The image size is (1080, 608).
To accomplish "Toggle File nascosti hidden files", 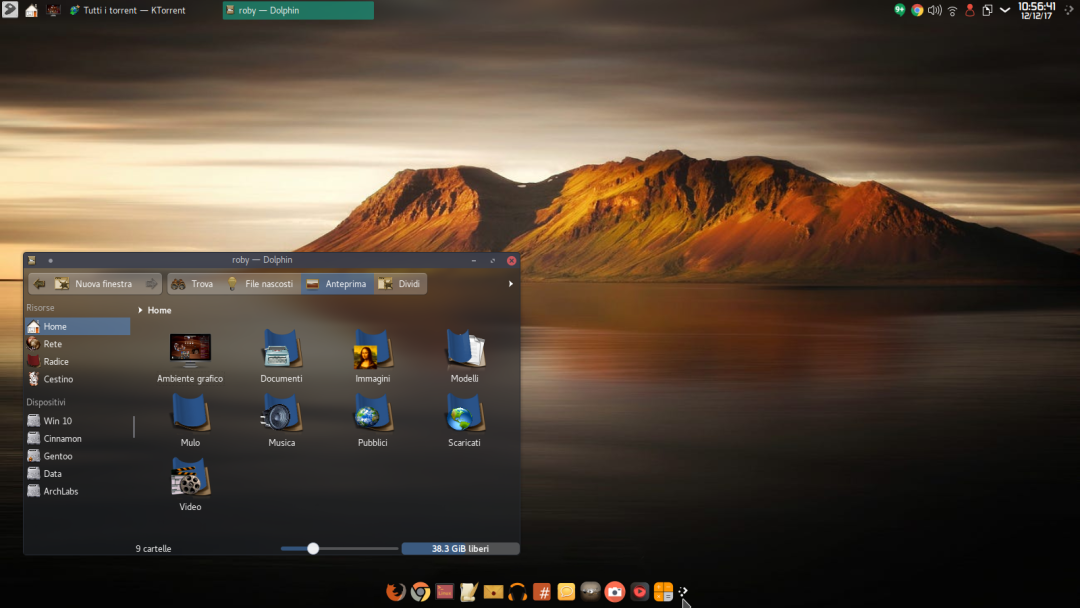I will 260,284.
